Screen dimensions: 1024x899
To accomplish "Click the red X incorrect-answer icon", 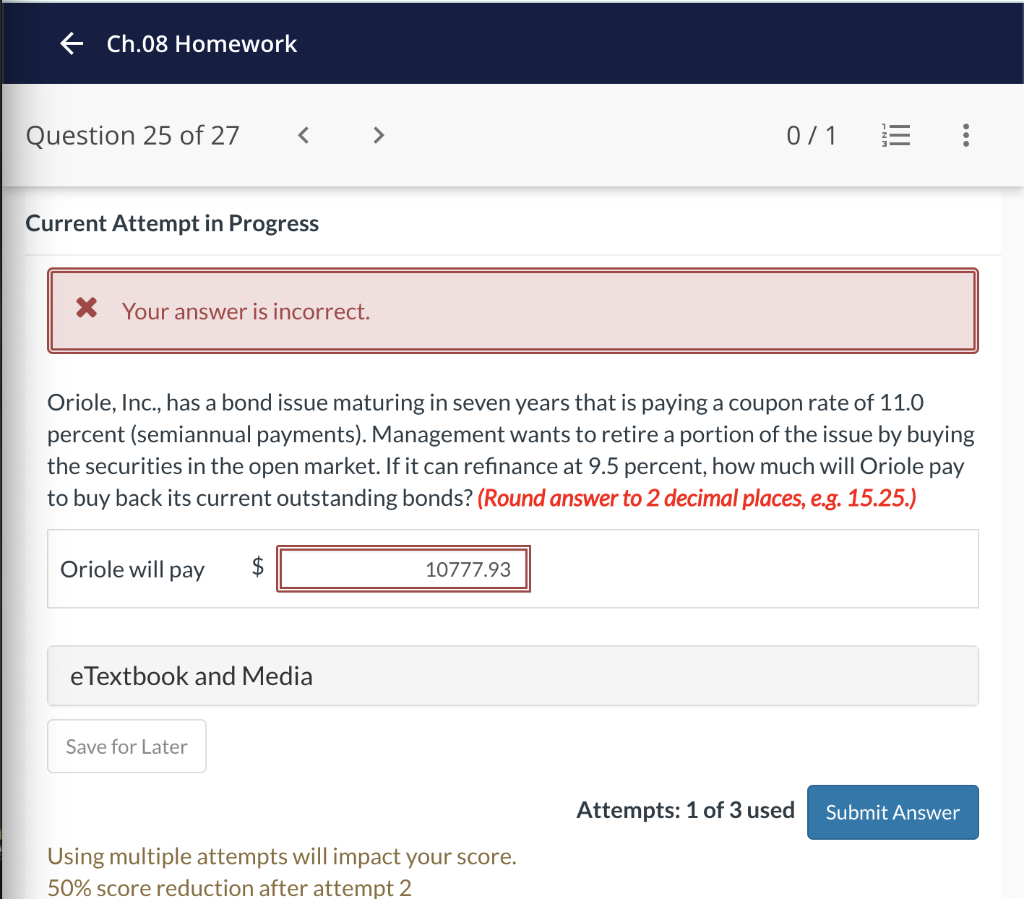I will [86, 310].
